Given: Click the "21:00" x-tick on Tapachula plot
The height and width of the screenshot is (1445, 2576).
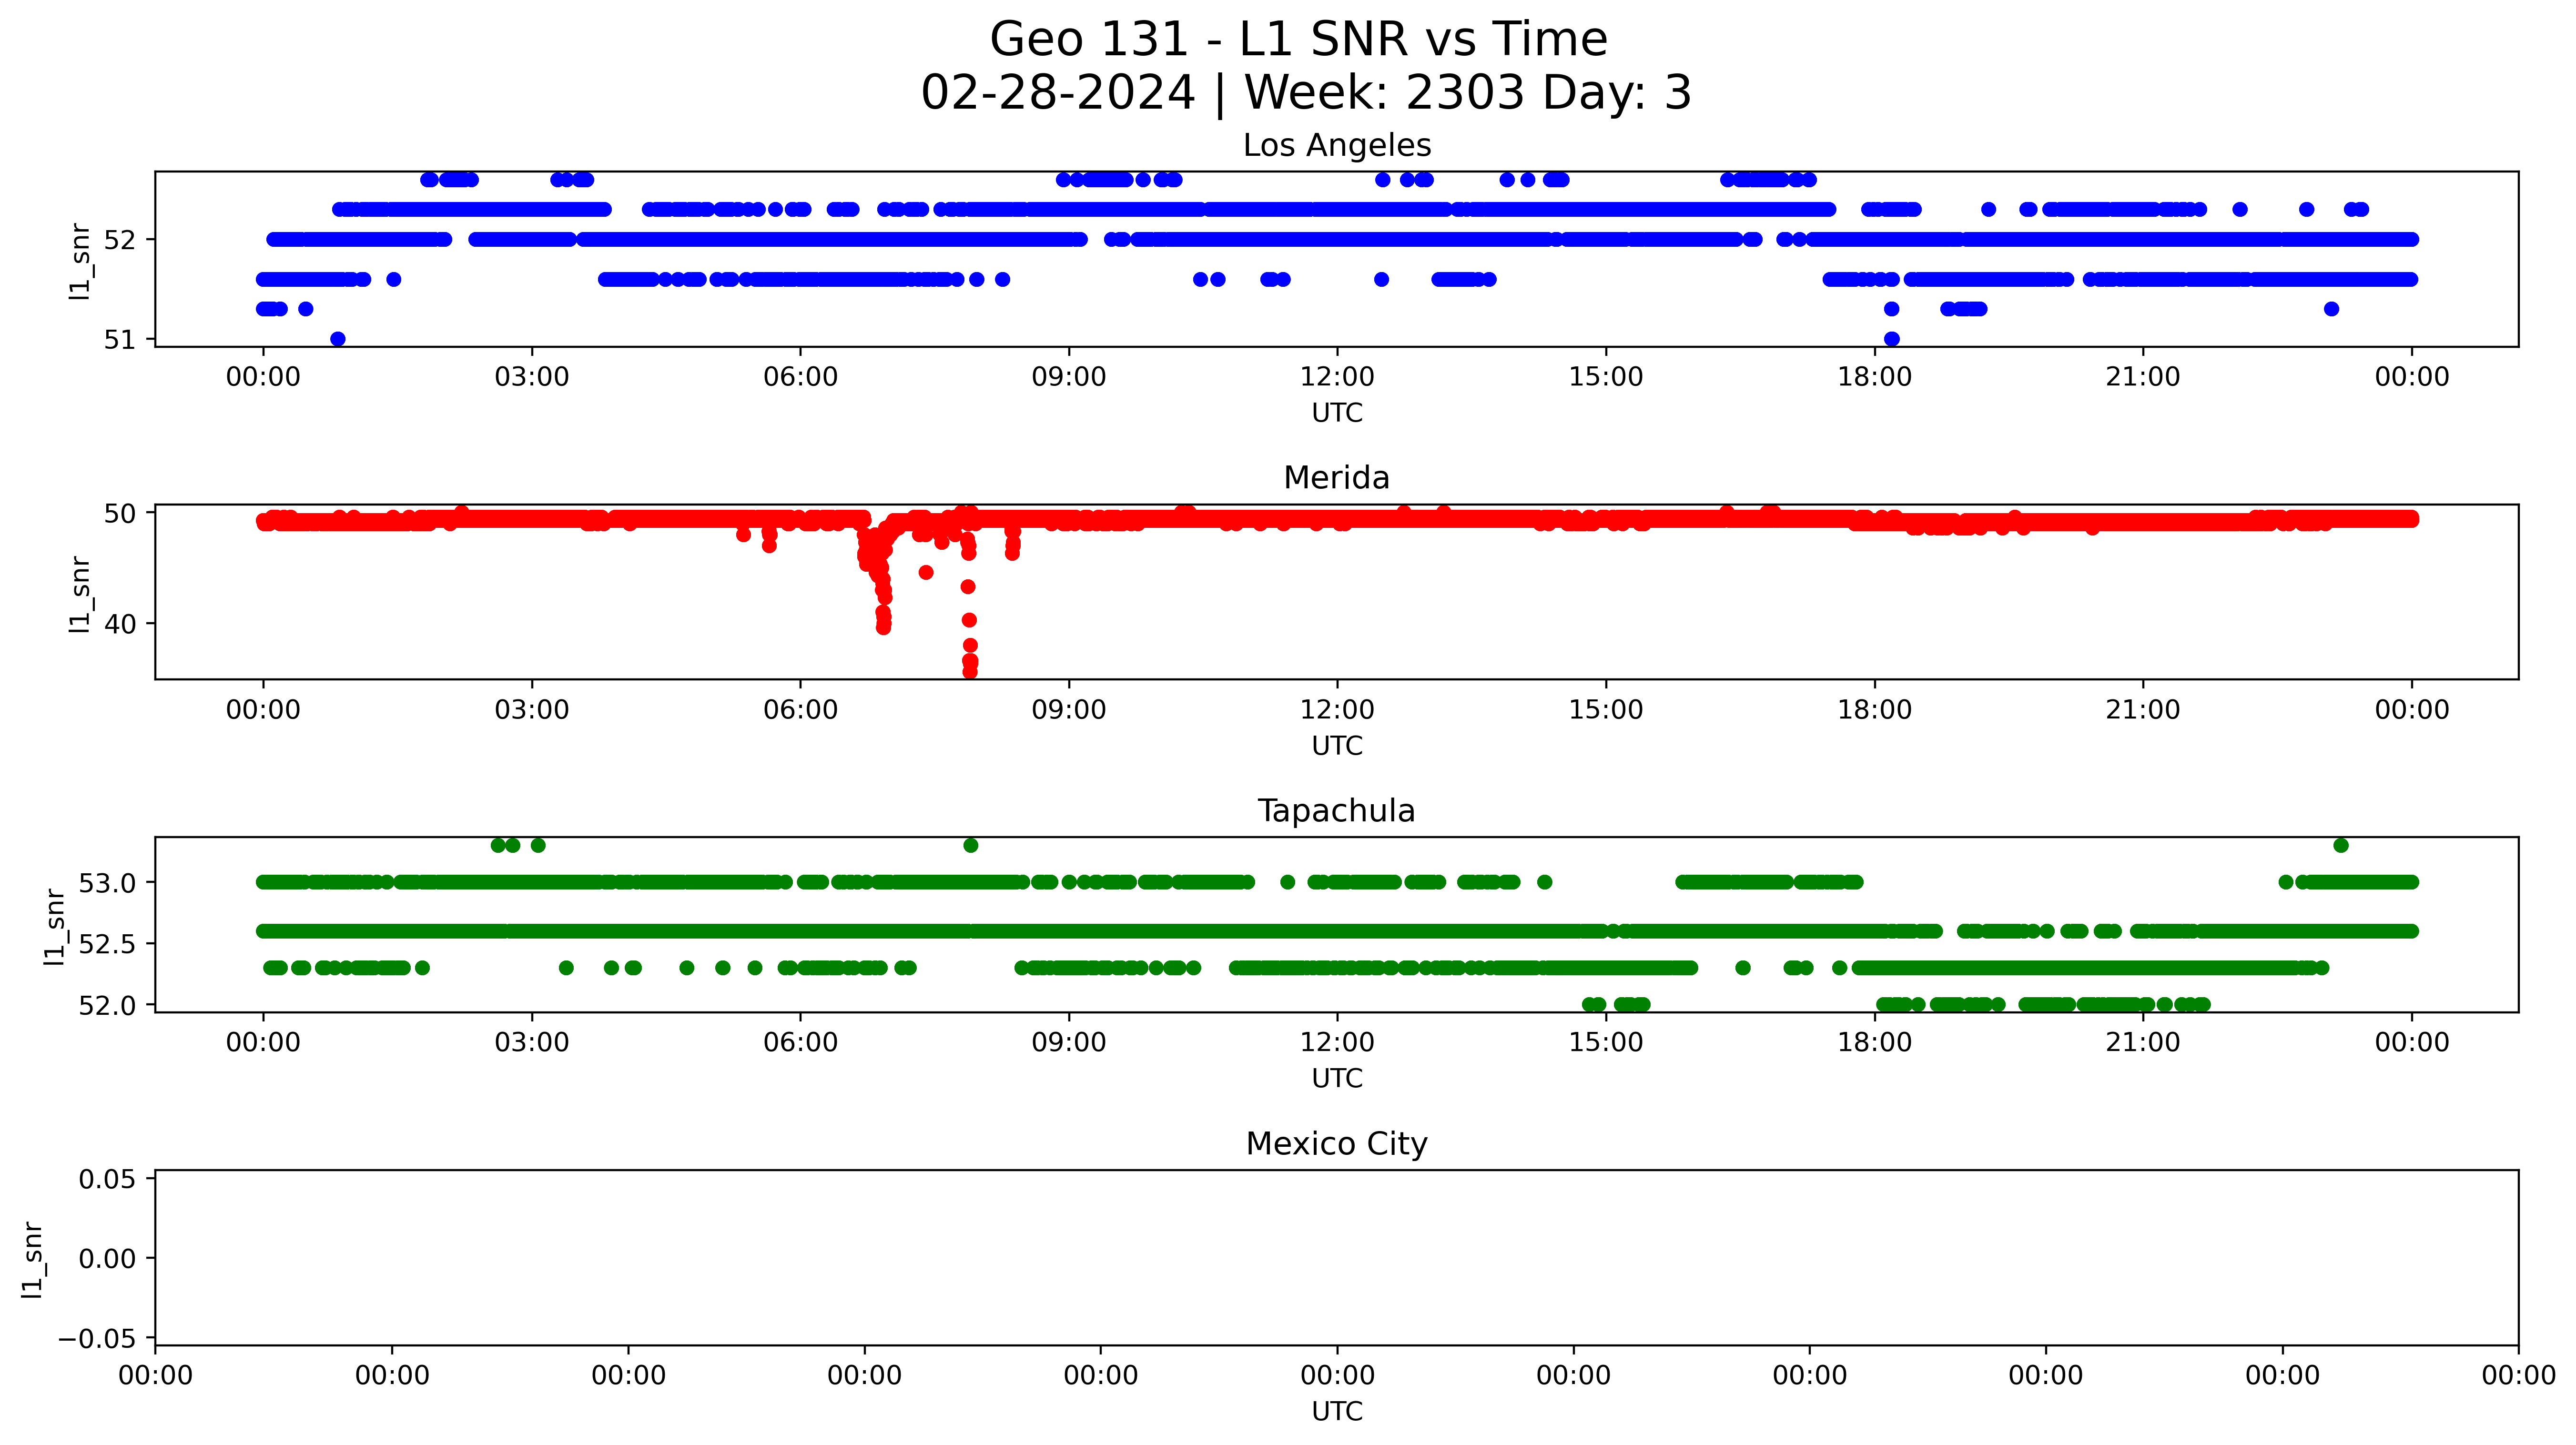Looking at the screenshot, I should (x=2143, y=1043).
